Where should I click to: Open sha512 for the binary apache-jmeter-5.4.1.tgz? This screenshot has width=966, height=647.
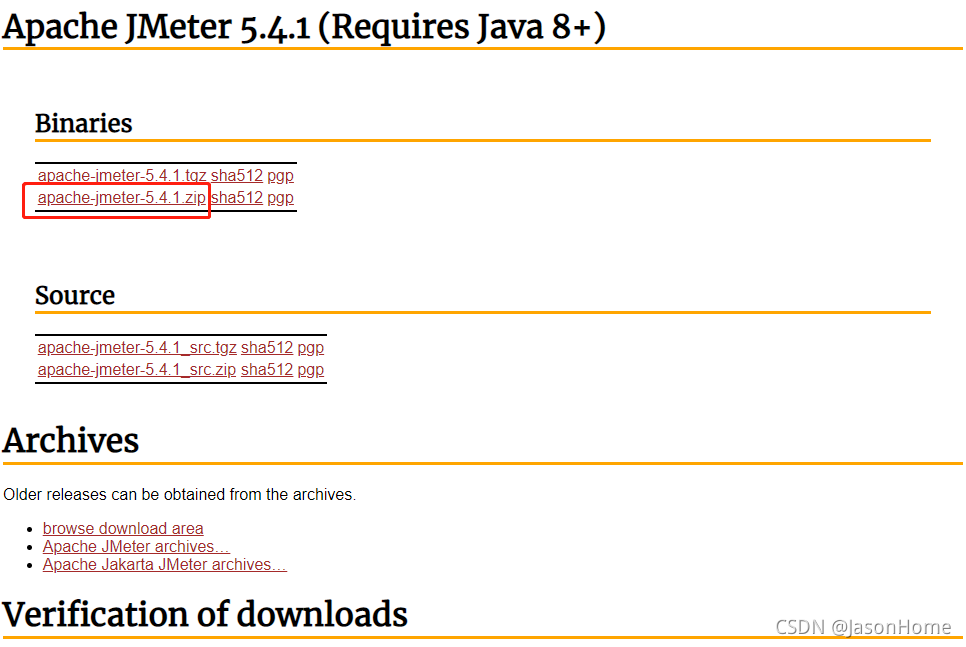pyautogui.click(x=237, y=176)
